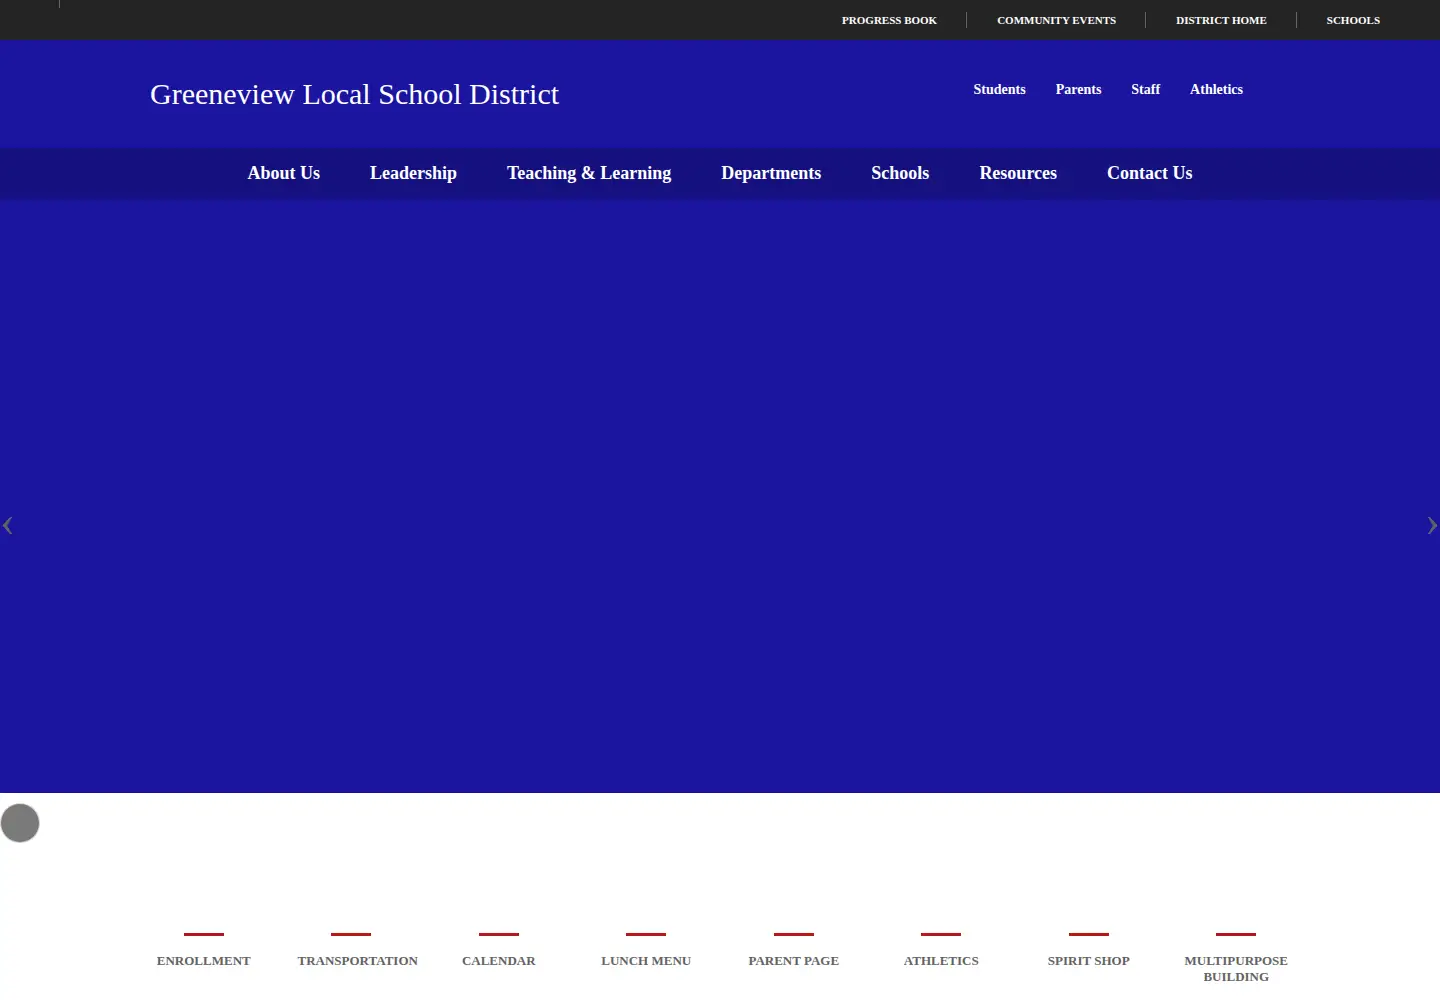Click the Enrollment quick link
Image resolution: width=1440 pixels, height=1000 pixels.
[204, 961]
